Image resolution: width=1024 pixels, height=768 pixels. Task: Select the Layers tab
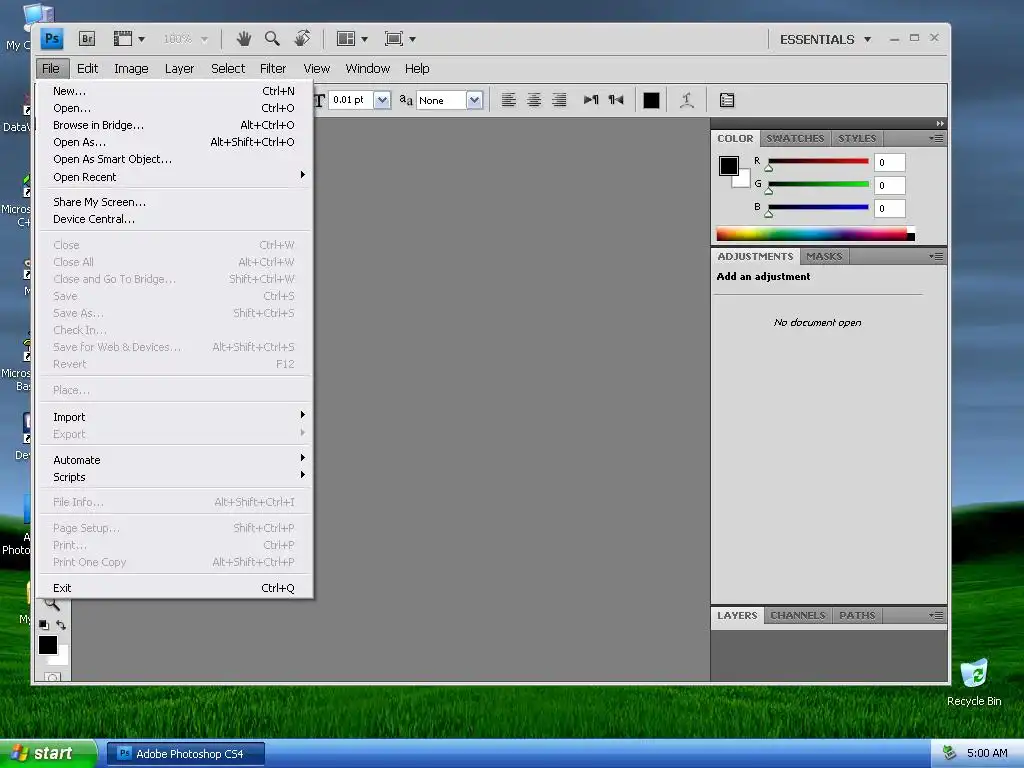click(737, 615)
